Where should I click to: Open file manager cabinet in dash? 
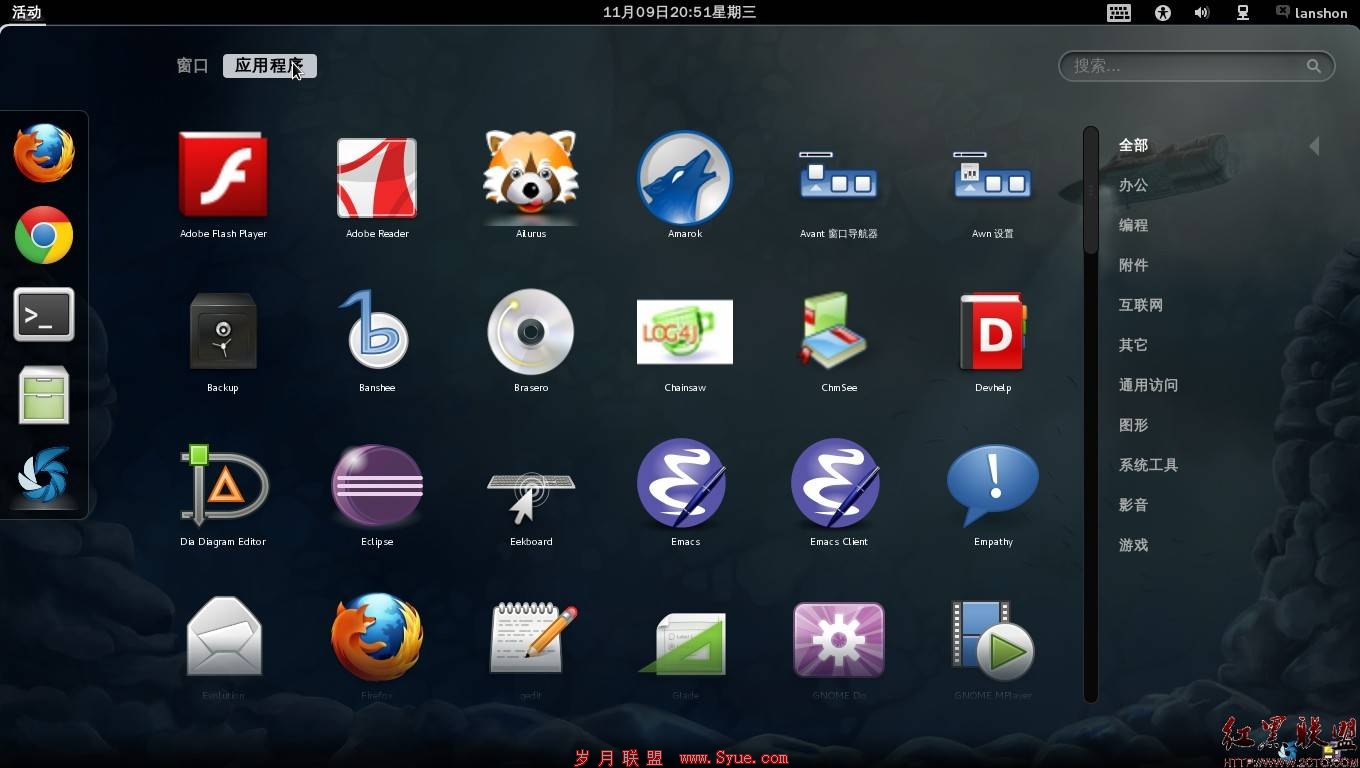coord(44,395)
